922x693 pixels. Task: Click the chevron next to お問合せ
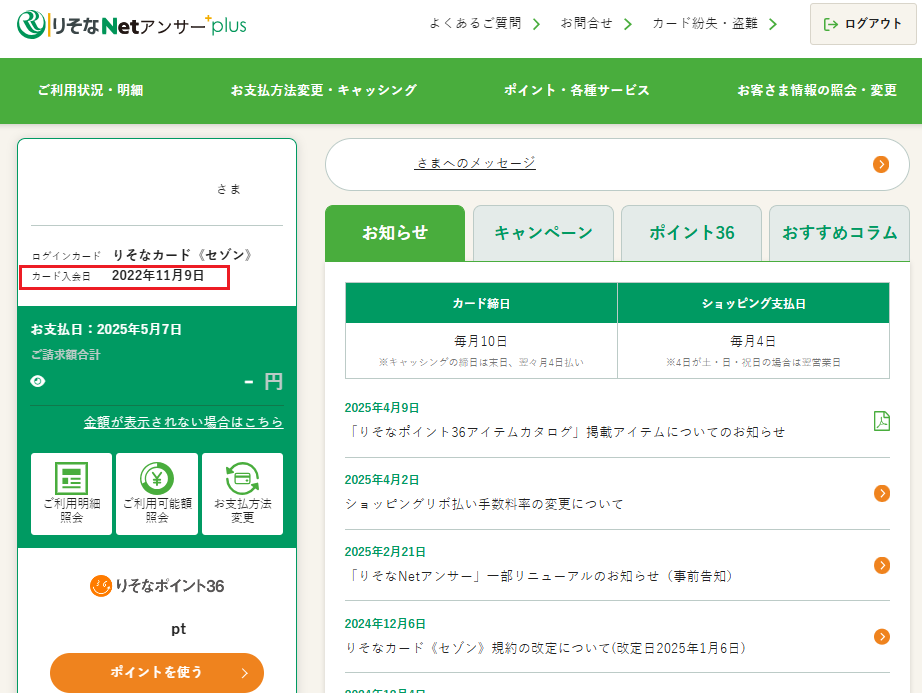click(627, 24)
